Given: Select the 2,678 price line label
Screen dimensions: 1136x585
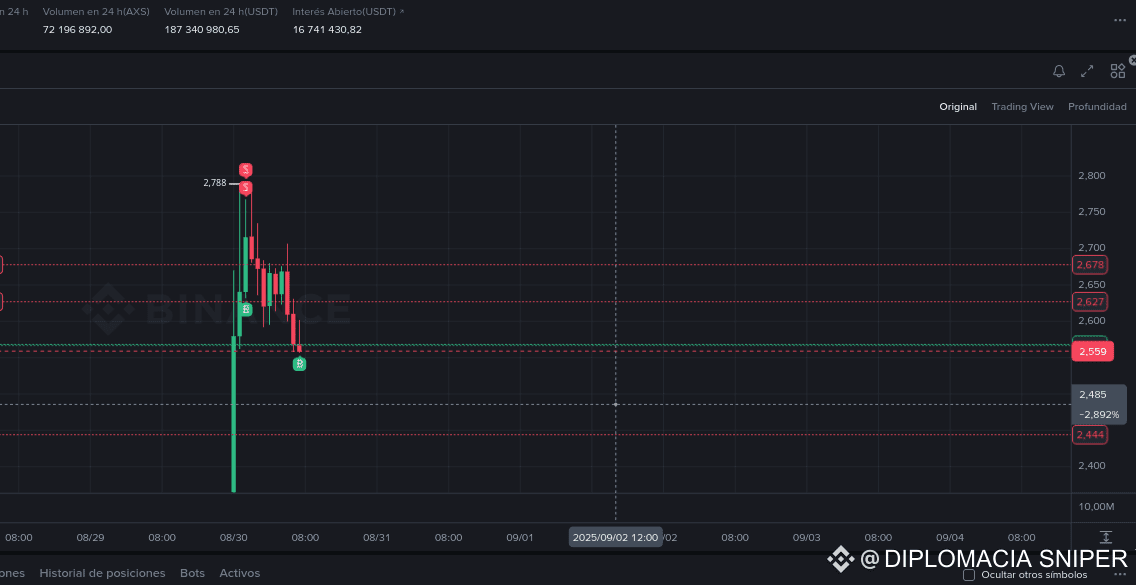Looking at the screenshot, I should tap(1090, 265).
